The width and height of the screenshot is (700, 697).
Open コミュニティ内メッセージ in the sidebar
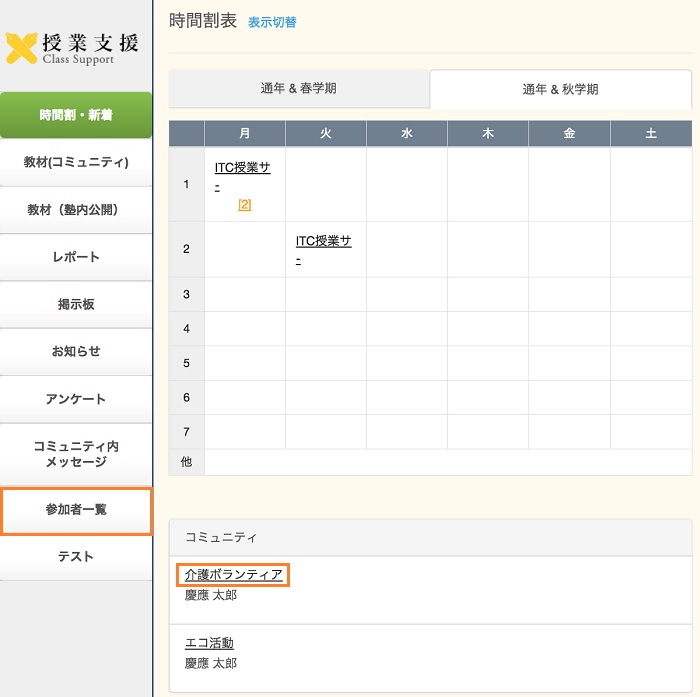pyautogui.click(x=76, y=454)
